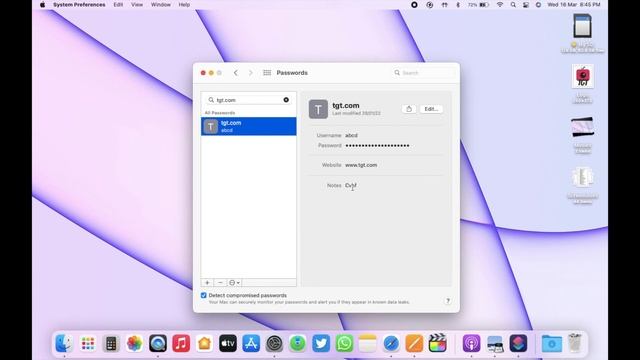Open the SD card icon on desktop
This screenshot has height=360, width=640.
pos(582,26)
